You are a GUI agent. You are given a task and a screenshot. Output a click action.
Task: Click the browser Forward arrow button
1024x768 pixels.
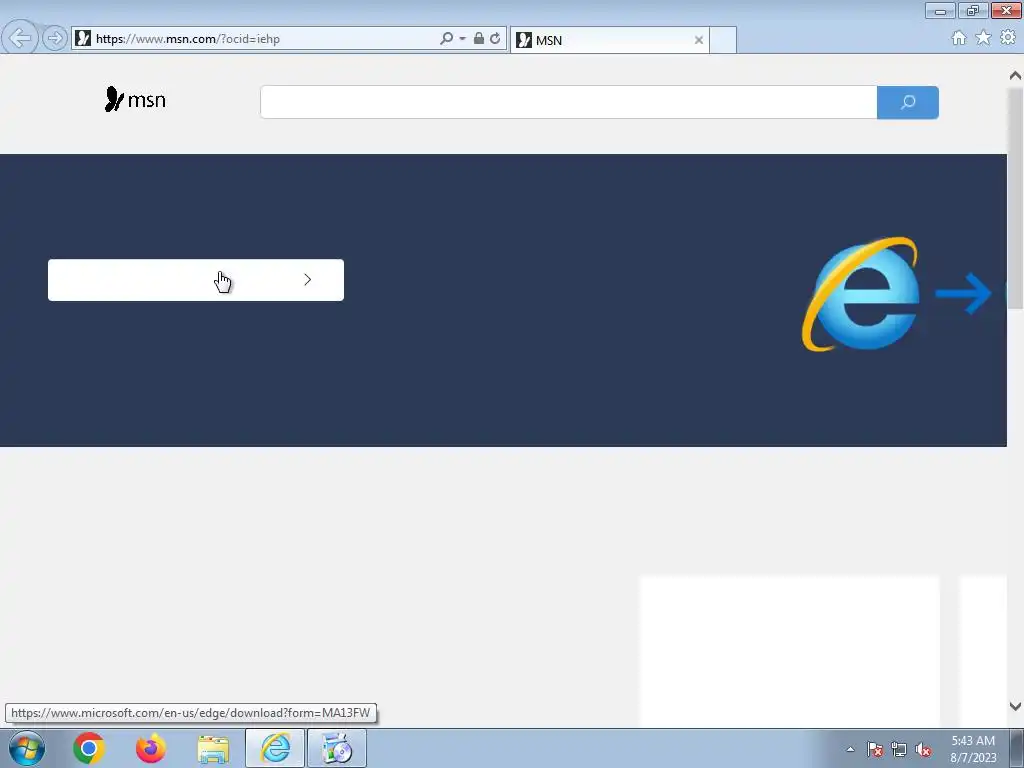pos(55,39)
